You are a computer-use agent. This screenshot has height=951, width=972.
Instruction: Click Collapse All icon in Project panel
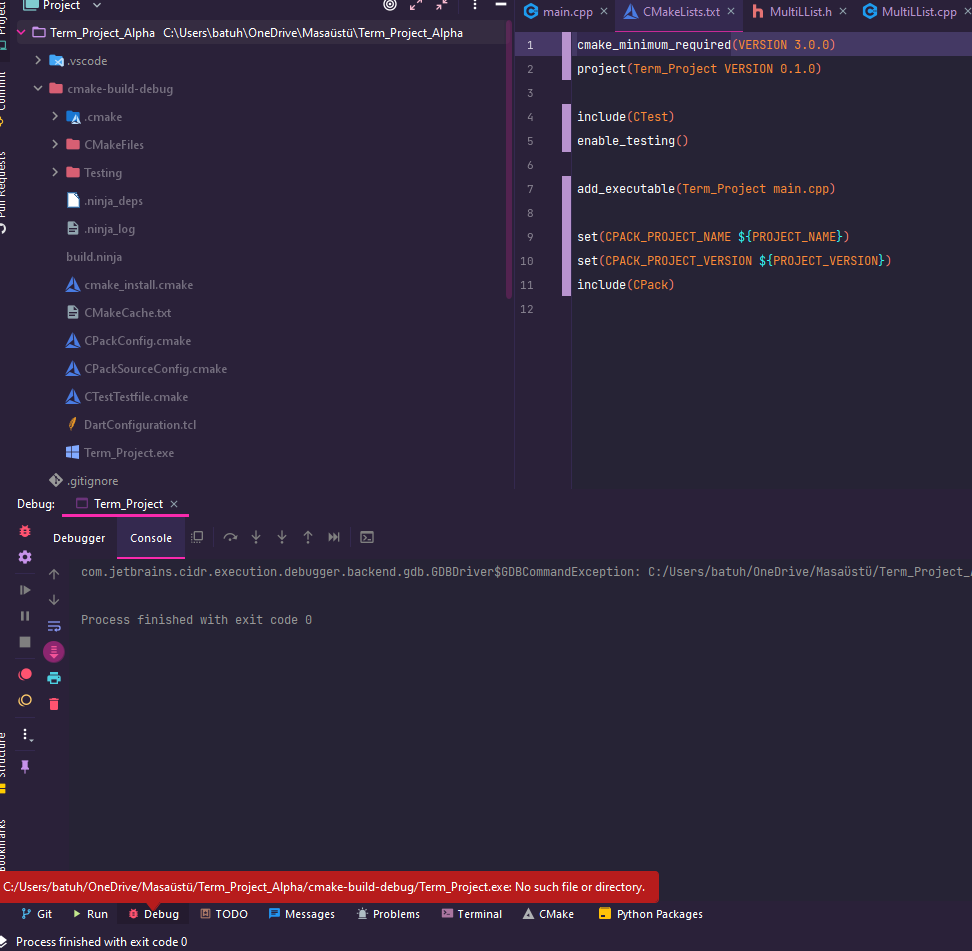point(441,5)
